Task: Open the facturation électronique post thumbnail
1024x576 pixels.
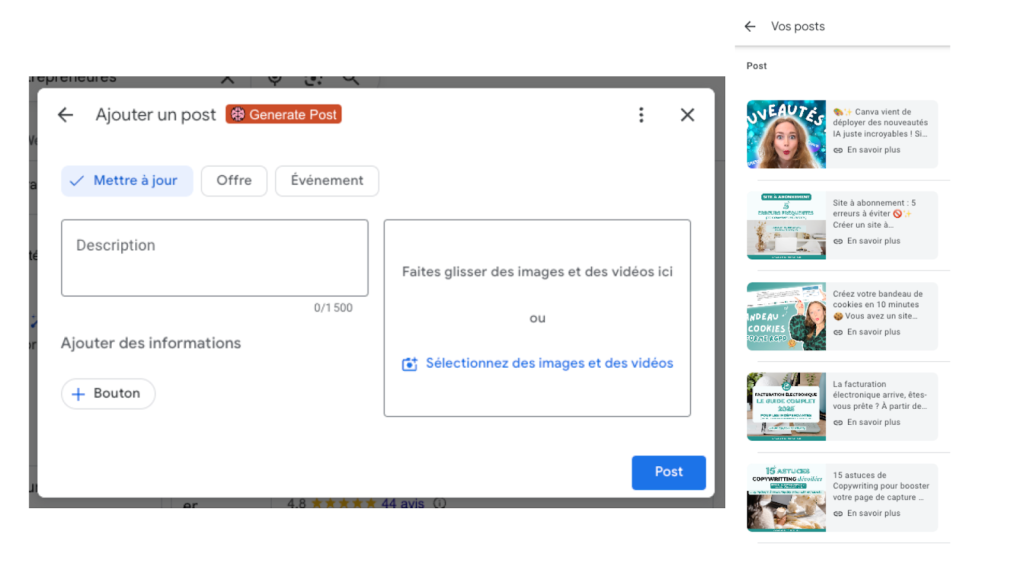Action: tap(785, 406)
